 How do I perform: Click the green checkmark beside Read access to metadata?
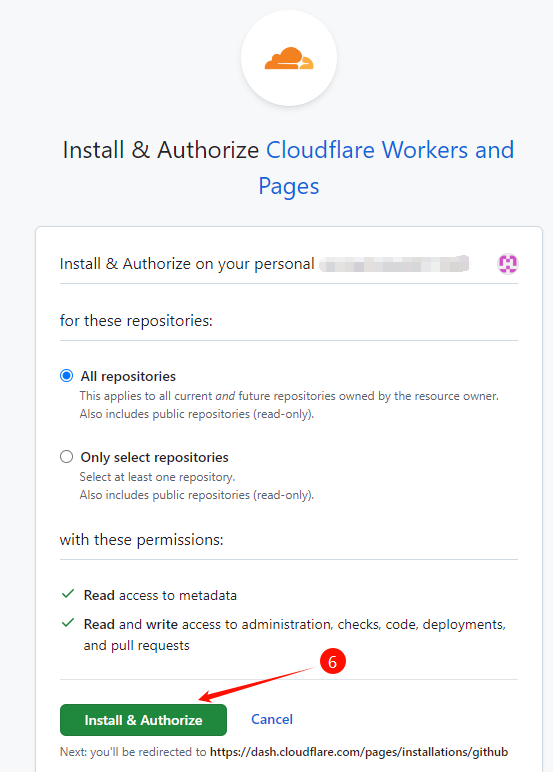68,594
